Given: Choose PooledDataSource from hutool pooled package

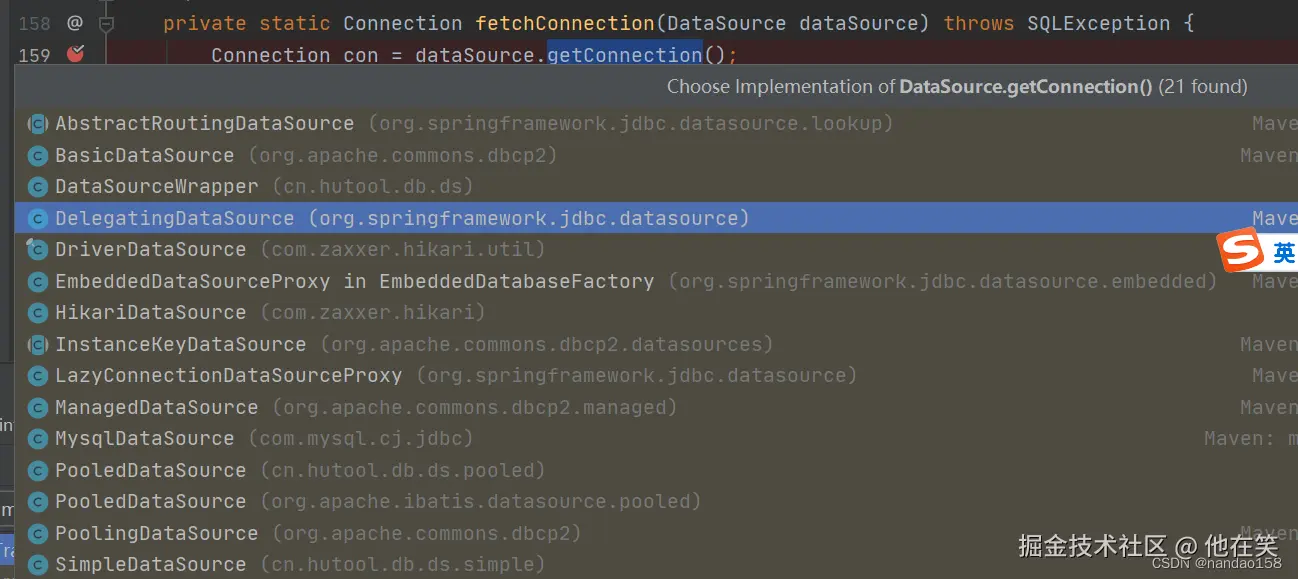Looking at the screenshot, I should (x=150, y=470).
